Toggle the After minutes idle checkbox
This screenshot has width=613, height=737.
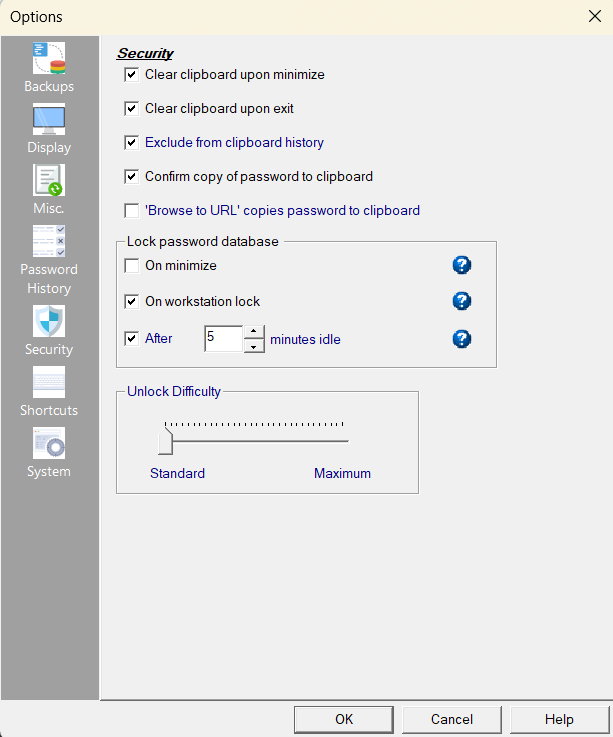click(132, 338)
